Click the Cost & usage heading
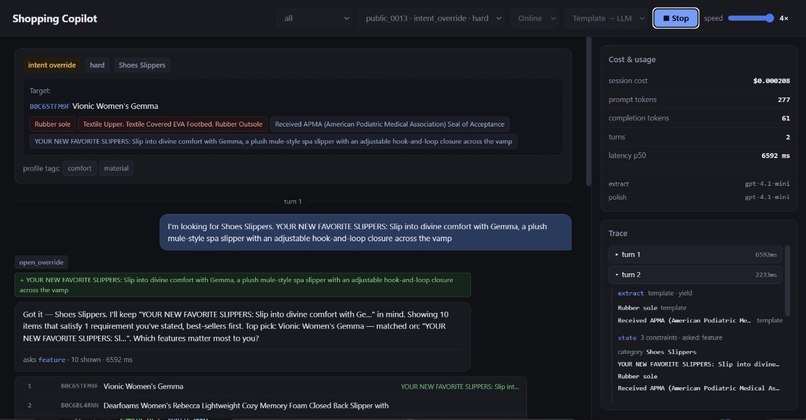This screenshot has height=420, width=806. click(x=632, y=60)
